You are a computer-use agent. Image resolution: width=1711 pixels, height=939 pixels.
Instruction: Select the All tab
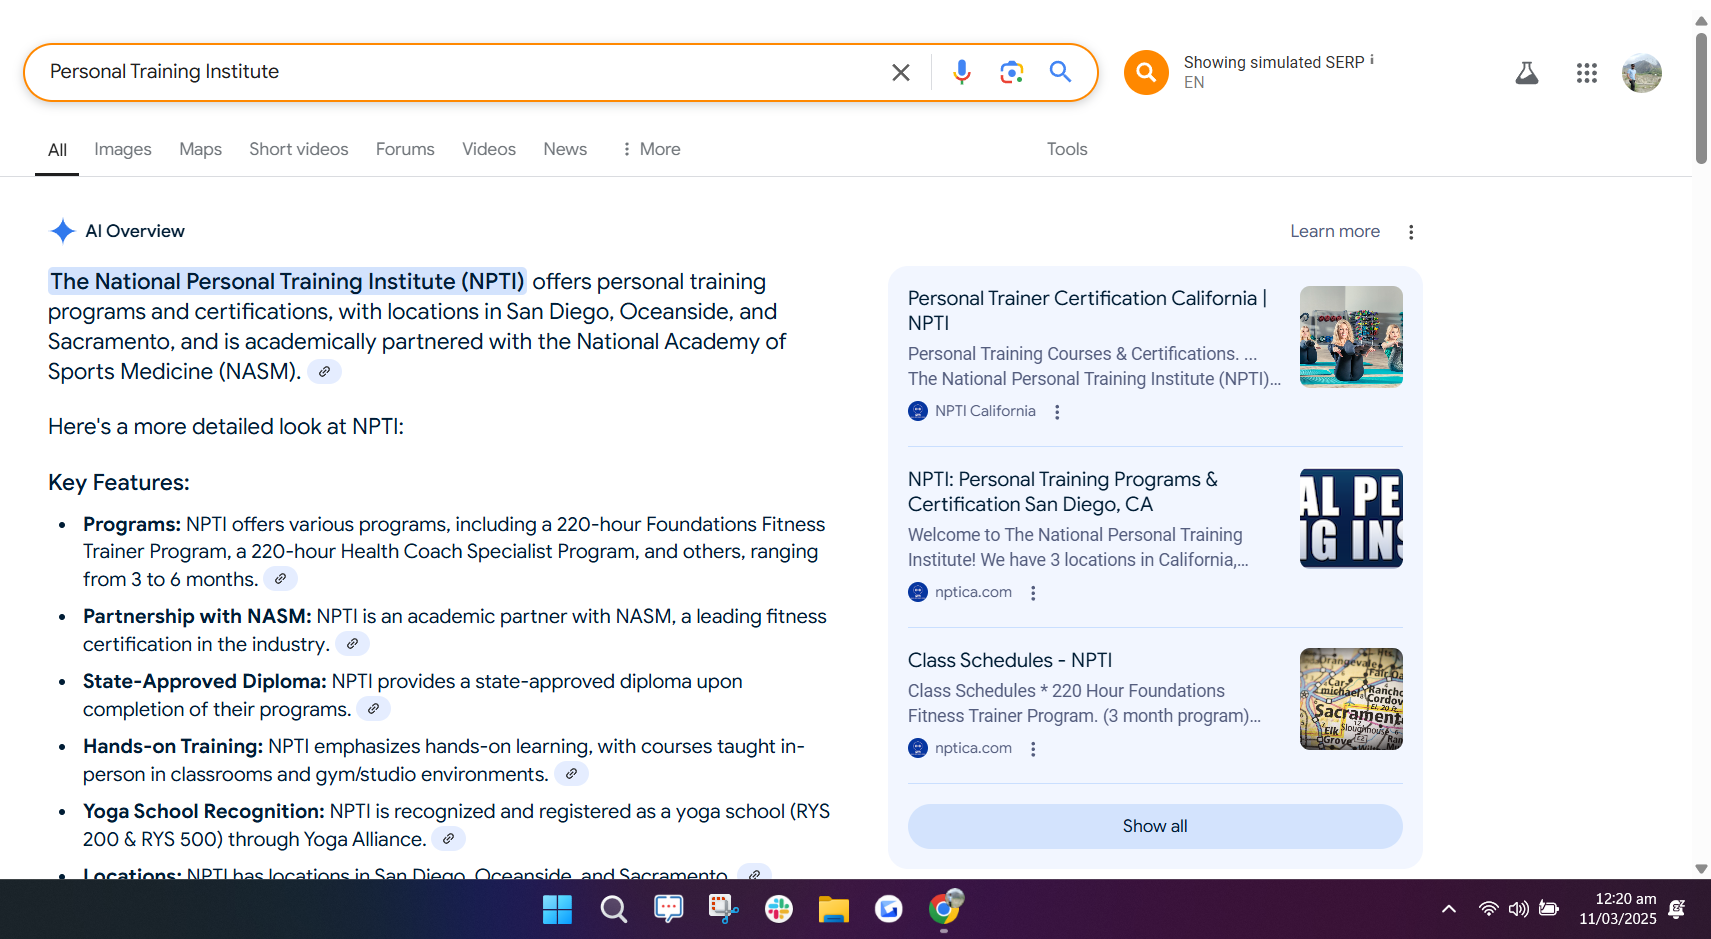(57, 150)
